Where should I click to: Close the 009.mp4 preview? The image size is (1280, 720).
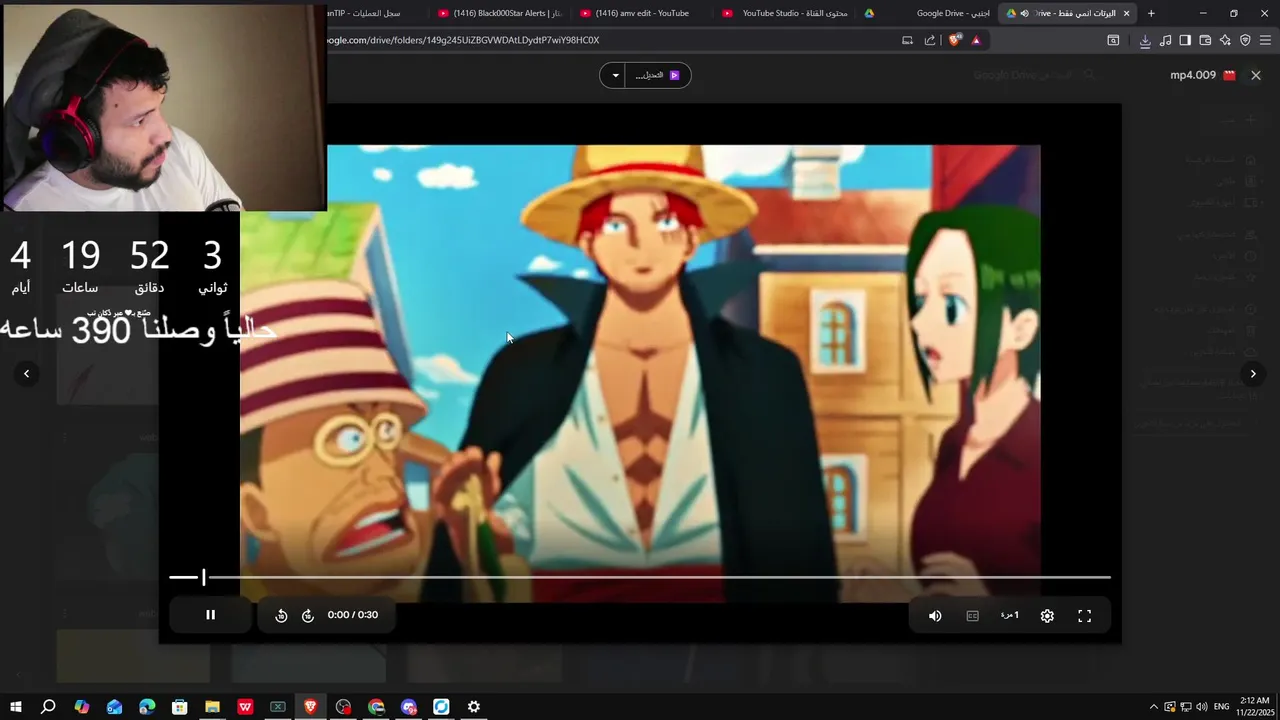pos(1256,75)
